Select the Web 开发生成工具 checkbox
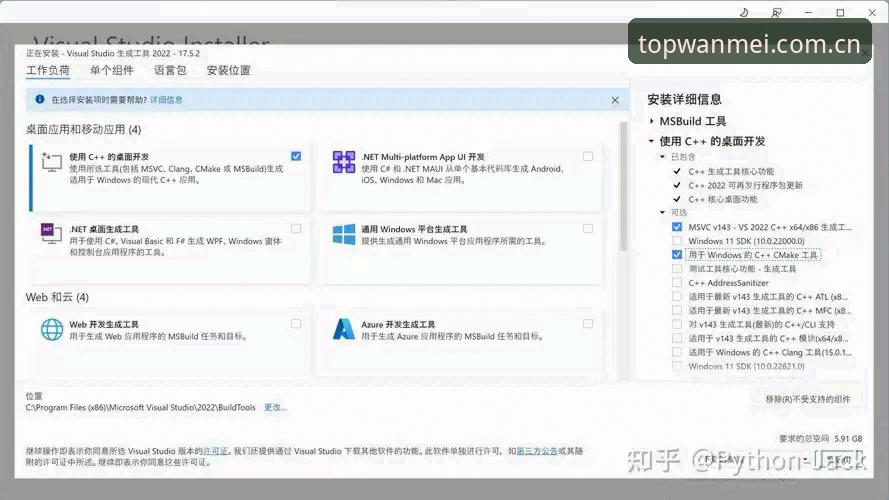This screenshot has width=889, height=500. (x=296, y=324)
